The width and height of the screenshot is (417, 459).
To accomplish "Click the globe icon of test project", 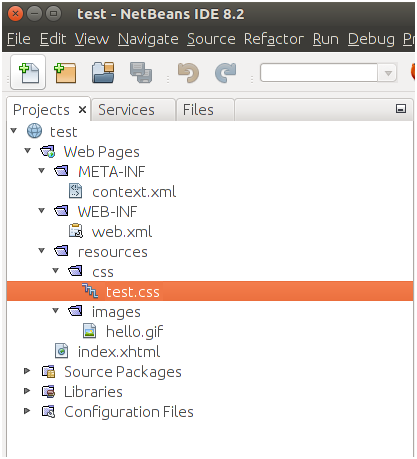I will [34, 131].
